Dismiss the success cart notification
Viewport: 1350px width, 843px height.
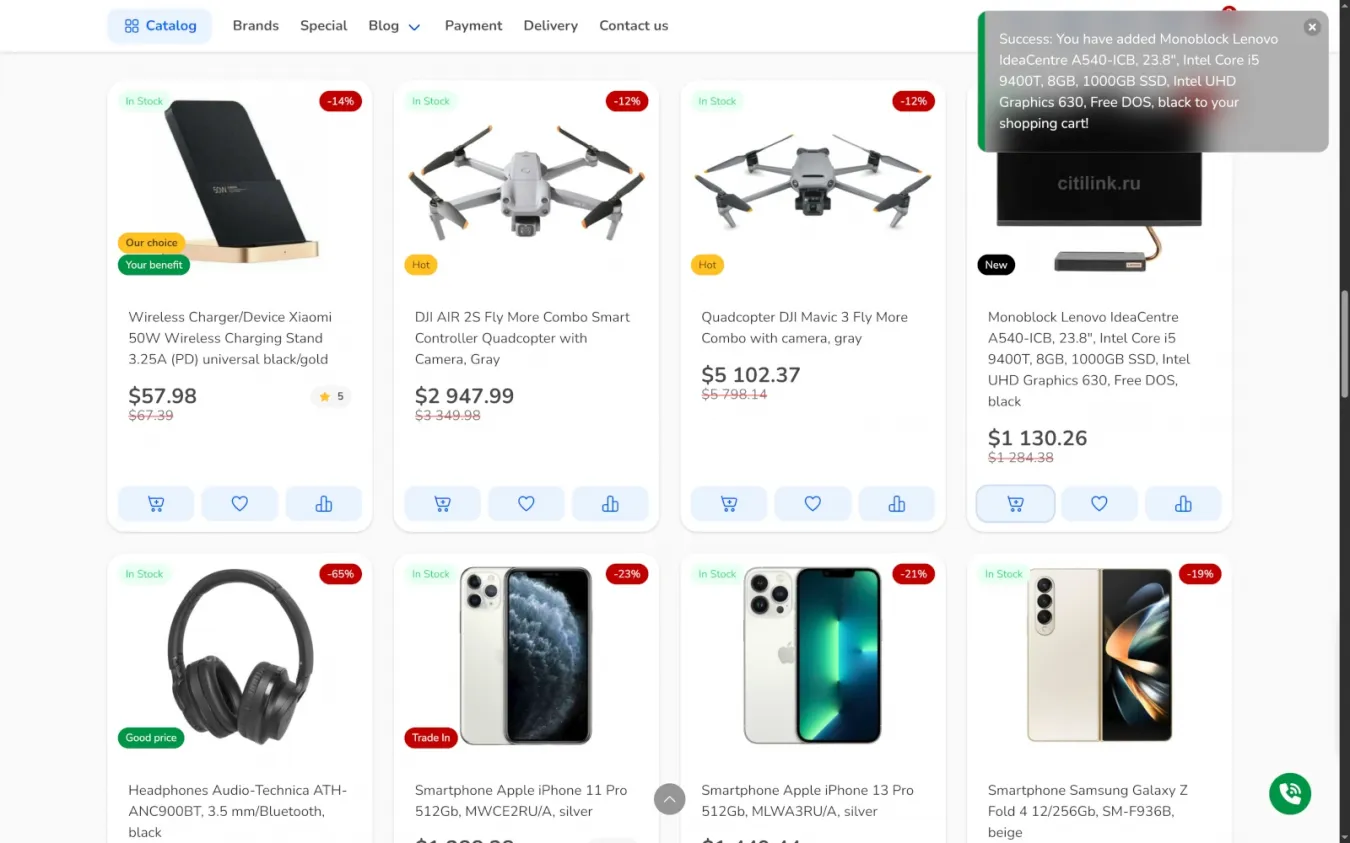pos(1312,27)
